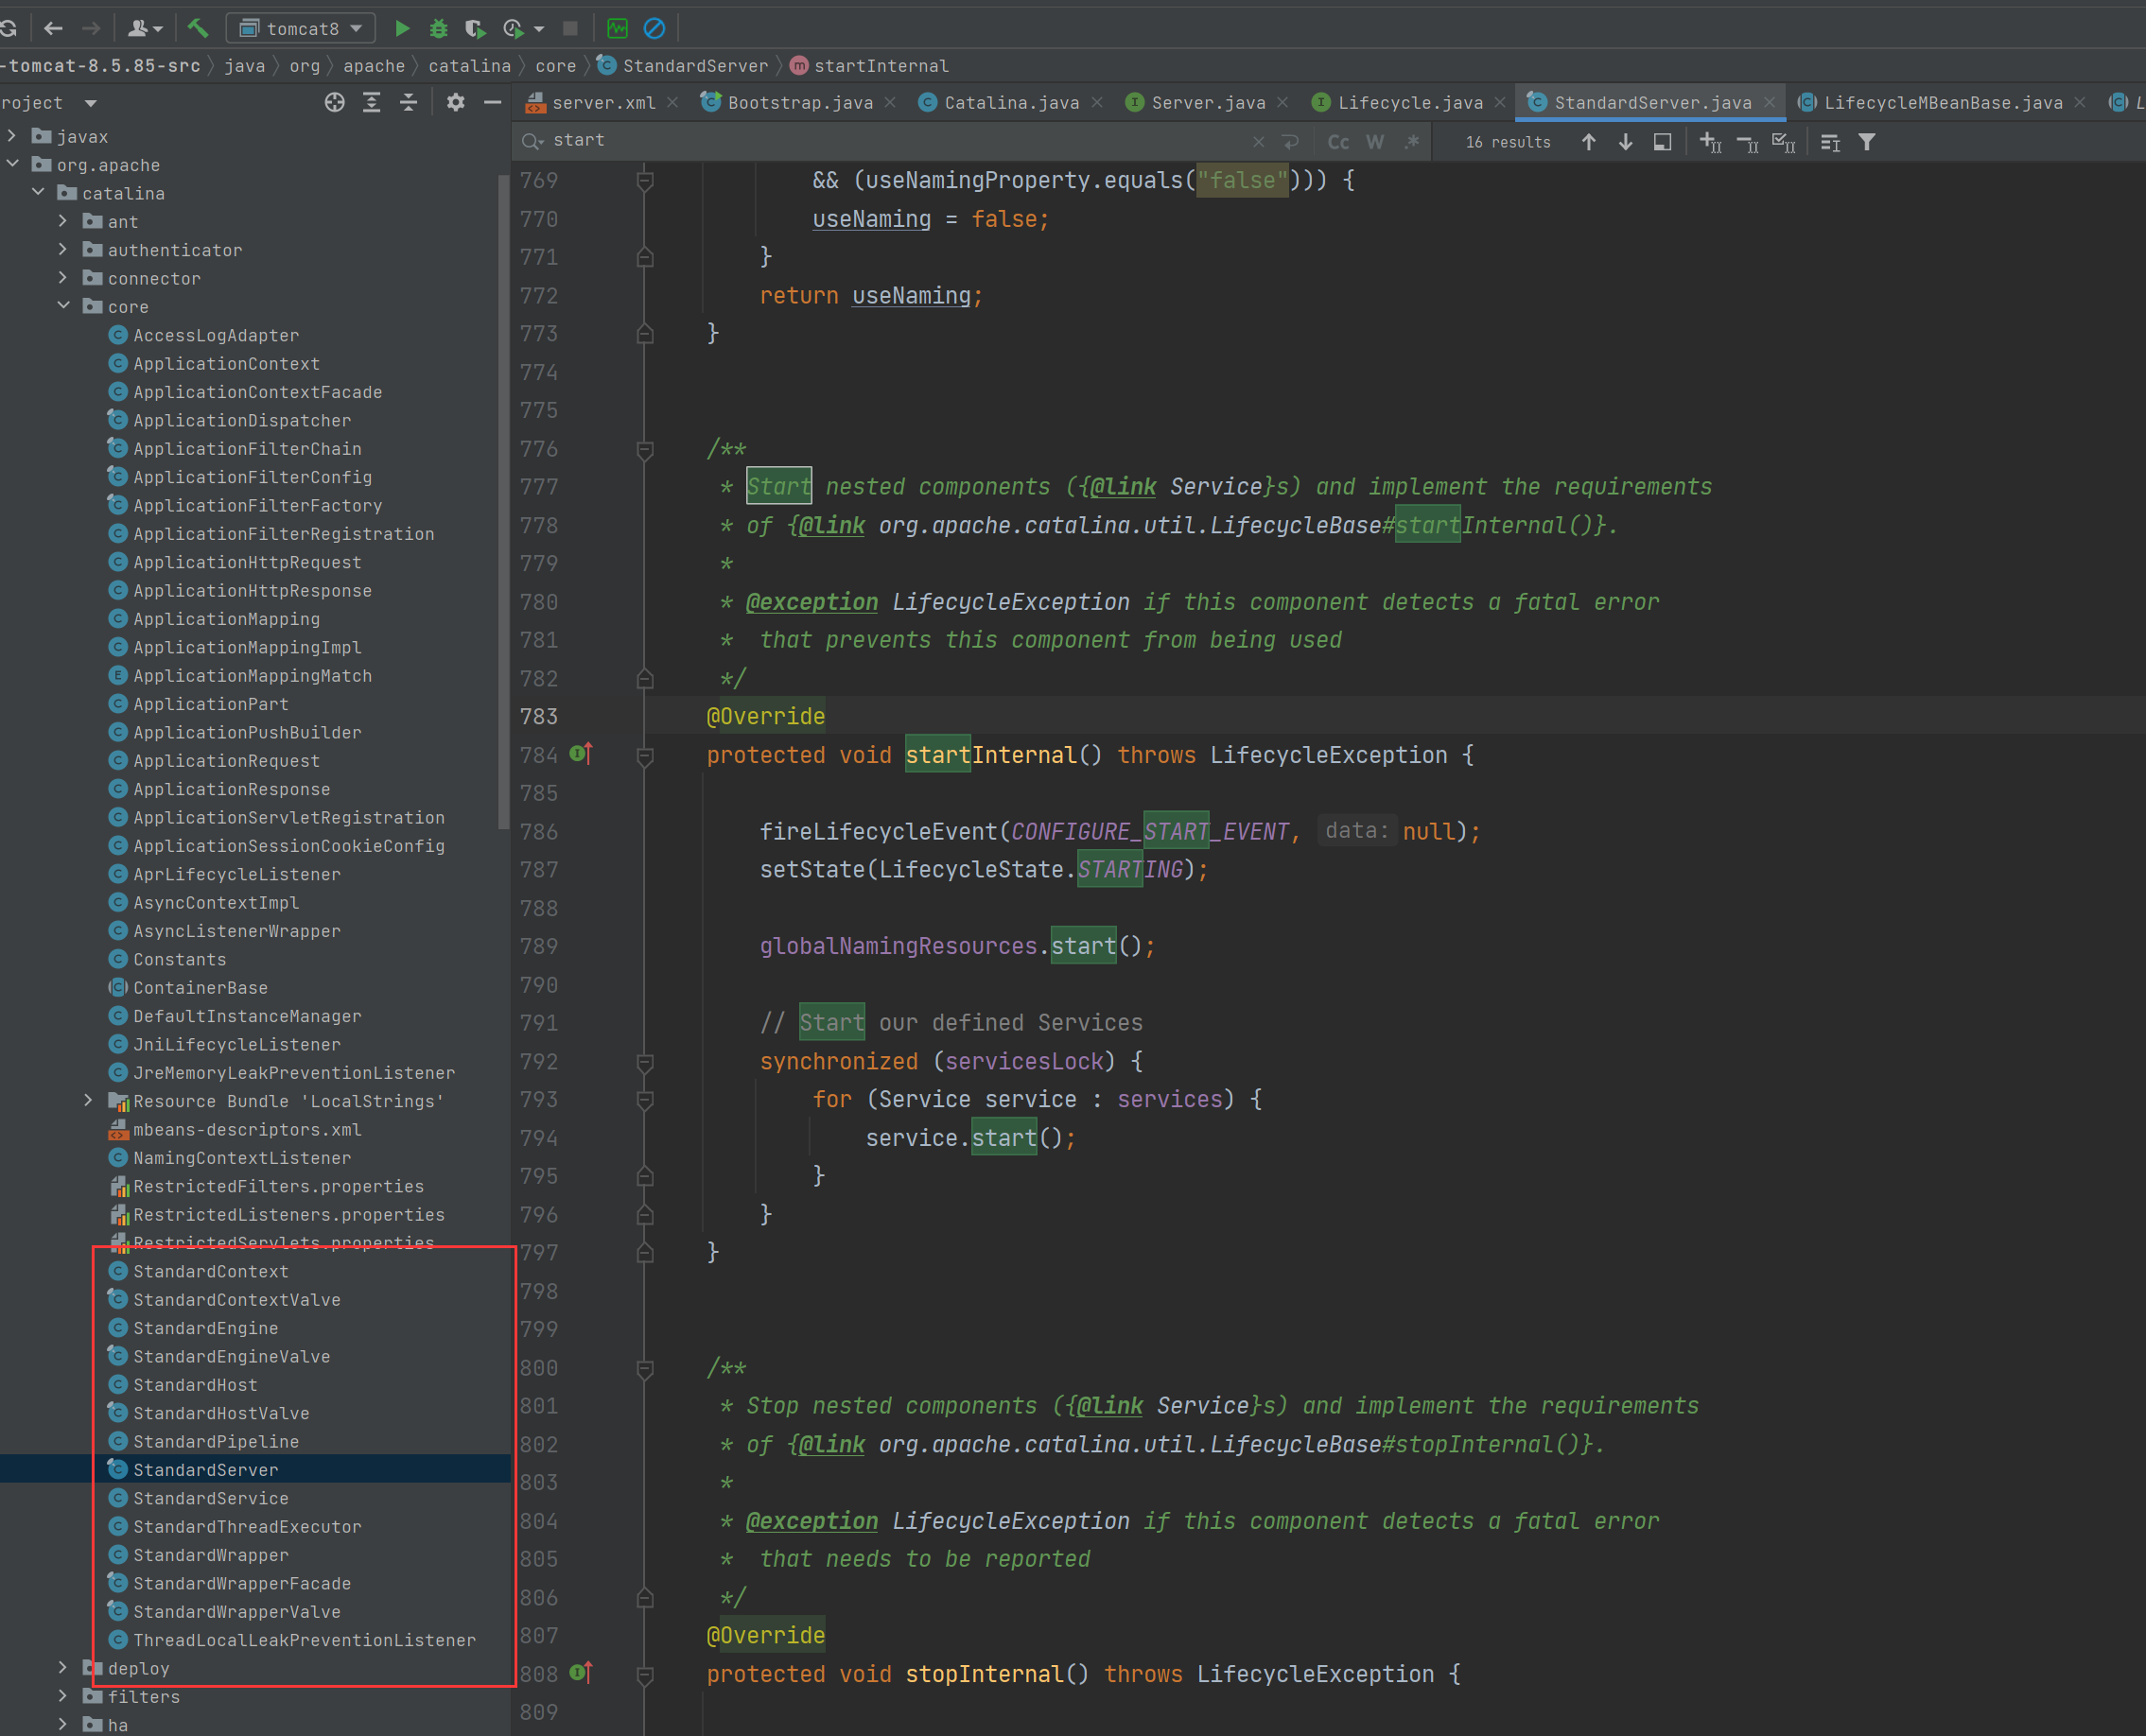Fold startInternal method at line 784
This screenshot has height=1736, width=2146.
[645, 756]
